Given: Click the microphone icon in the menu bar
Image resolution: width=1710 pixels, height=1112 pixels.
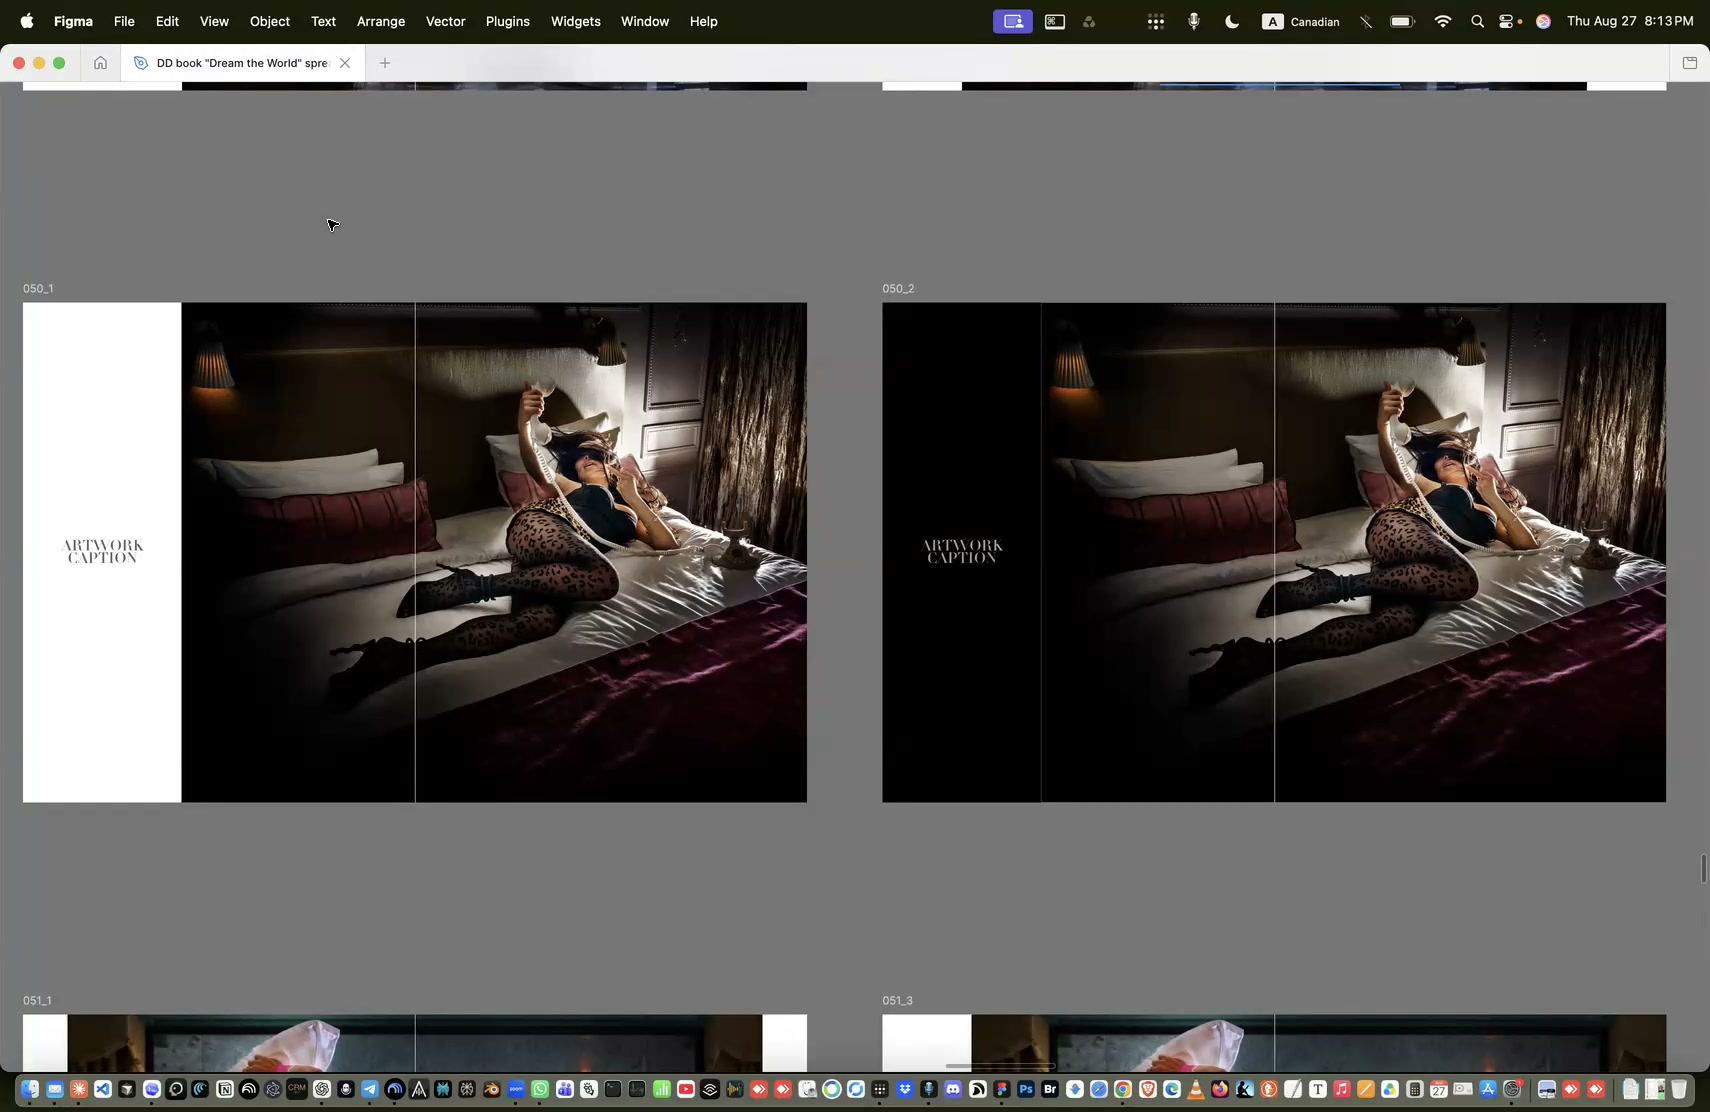Looking at the screenshot, I should (x=1193, y=21).
